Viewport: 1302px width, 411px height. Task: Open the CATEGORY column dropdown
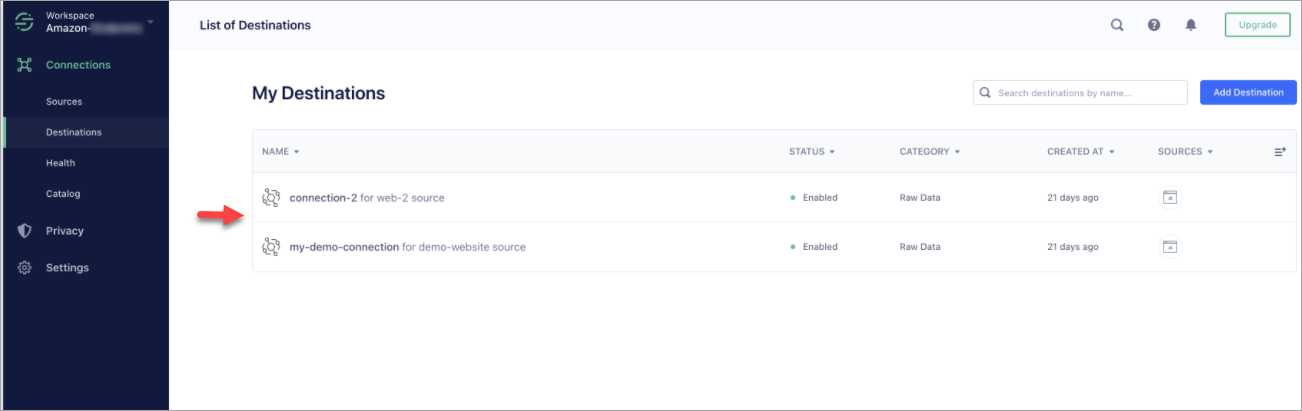[x=929, y=152]
